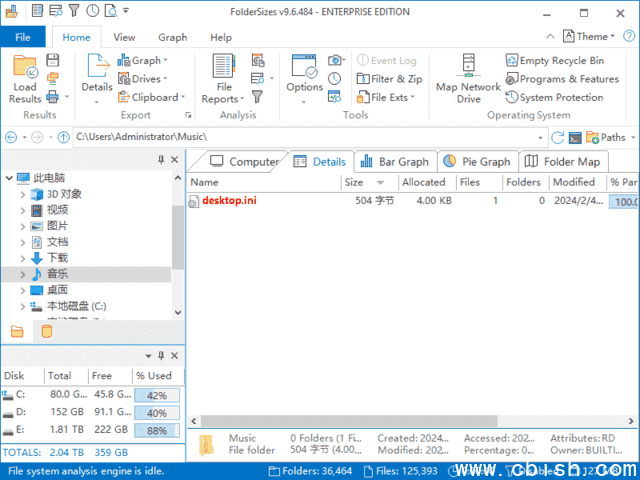The width and height of the screenshot is (640, 480).
Task: Sort by the Size column header
Action: (369, 182)
